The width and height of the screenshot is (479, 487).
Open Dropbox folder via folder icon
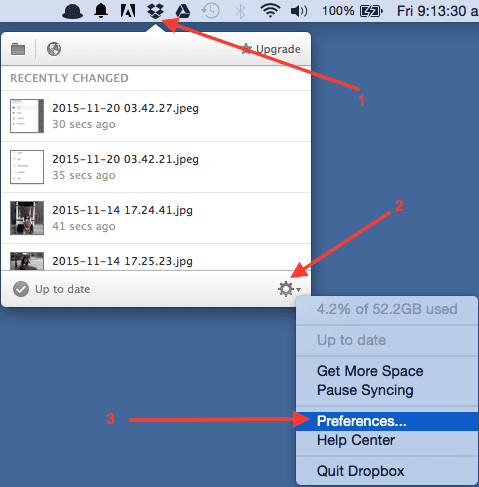18,49
